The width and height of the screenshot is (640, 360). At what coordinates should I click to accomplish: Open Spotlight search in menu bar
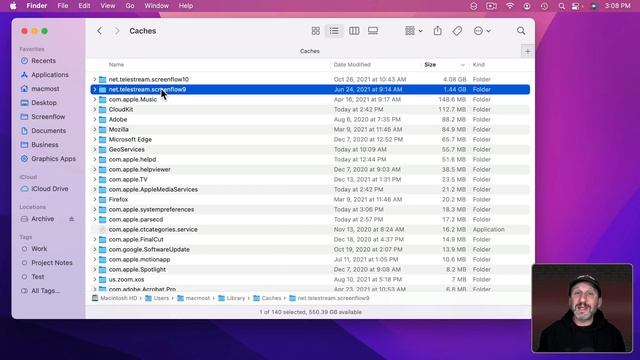tap(562, 6)
